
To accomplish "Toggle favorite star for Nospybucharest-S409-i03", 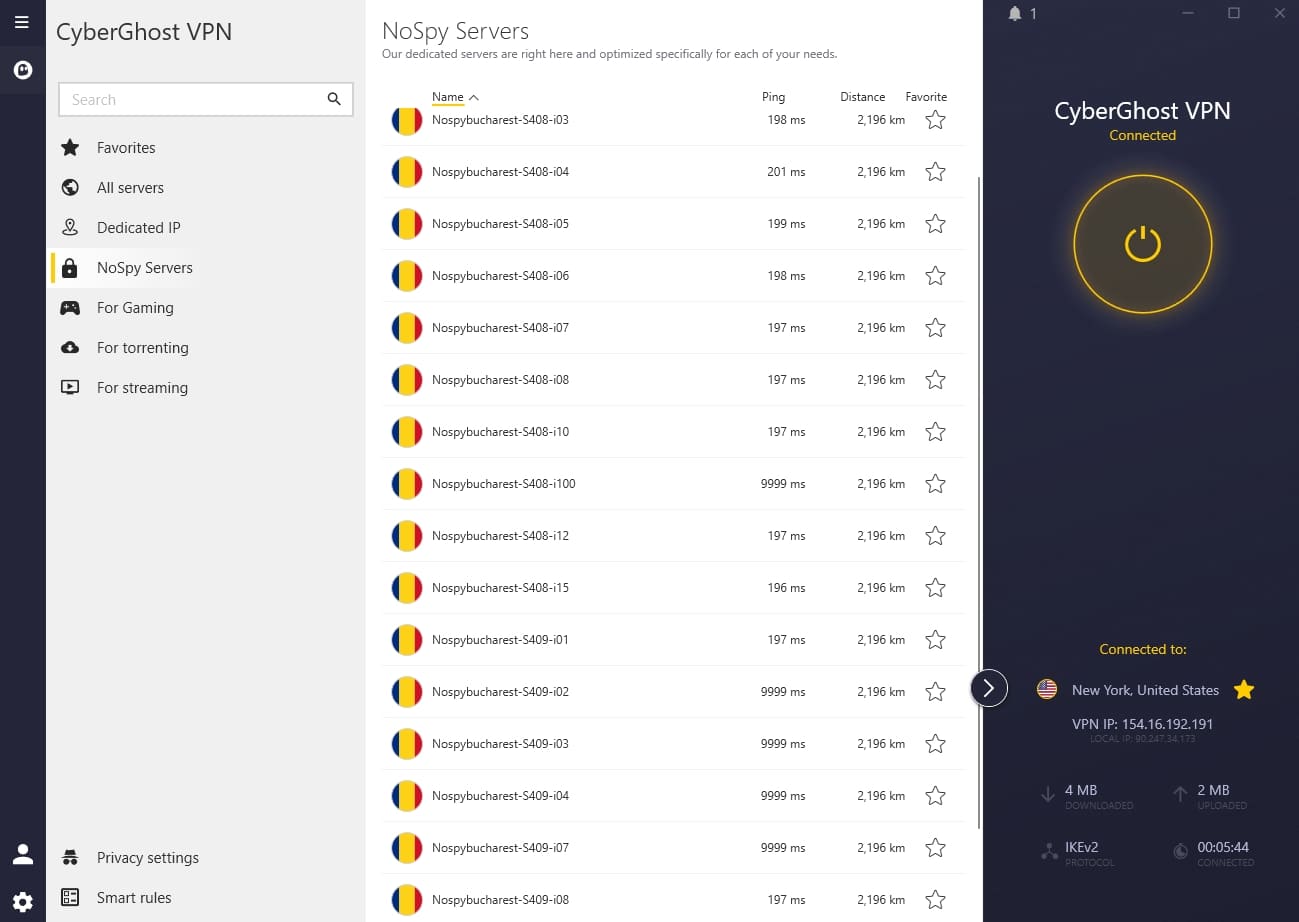I will coord(935,744).
